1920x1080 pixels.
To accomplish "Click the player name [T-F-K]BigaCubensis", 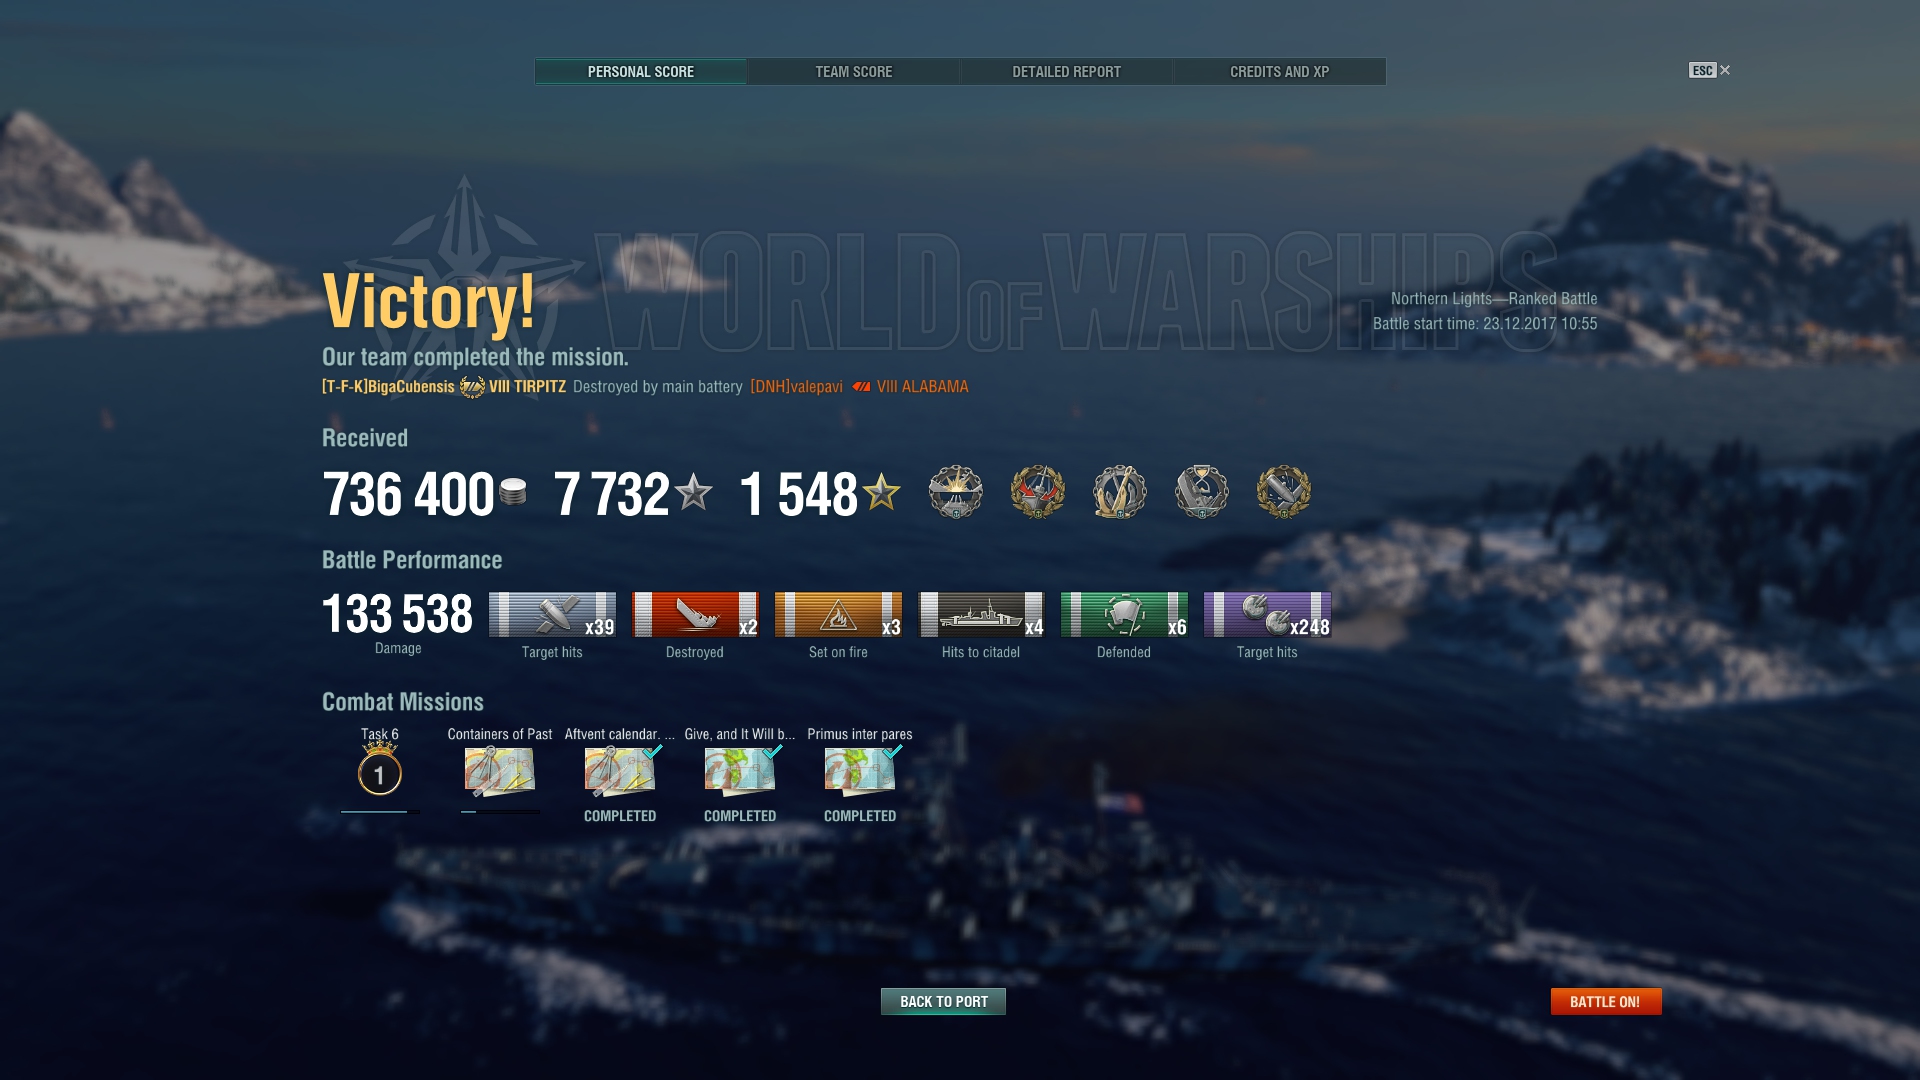I will point(388,387).
